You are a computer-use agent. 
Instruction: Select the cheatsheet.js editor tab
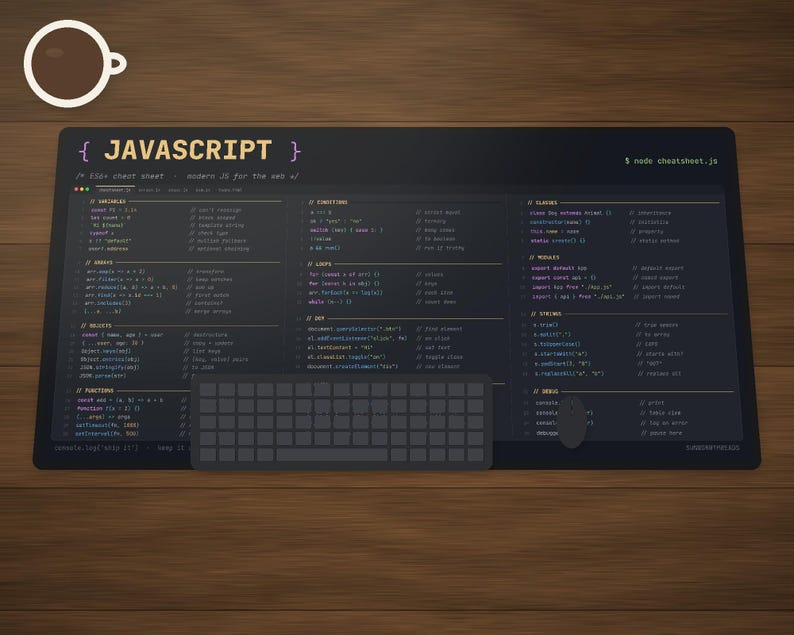pyautogui.click(x=114, y=190)
